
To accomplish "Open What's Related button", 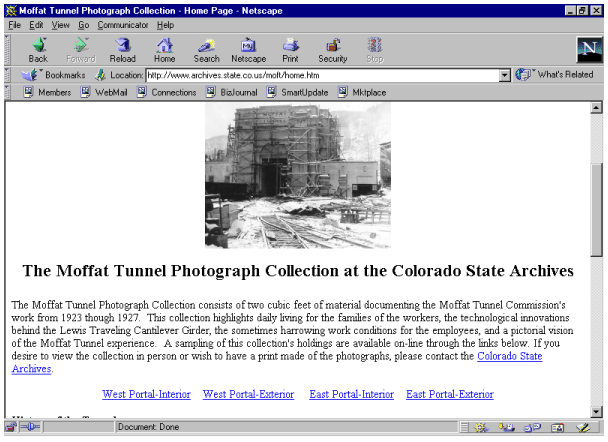I will click(x=554, y=74).
